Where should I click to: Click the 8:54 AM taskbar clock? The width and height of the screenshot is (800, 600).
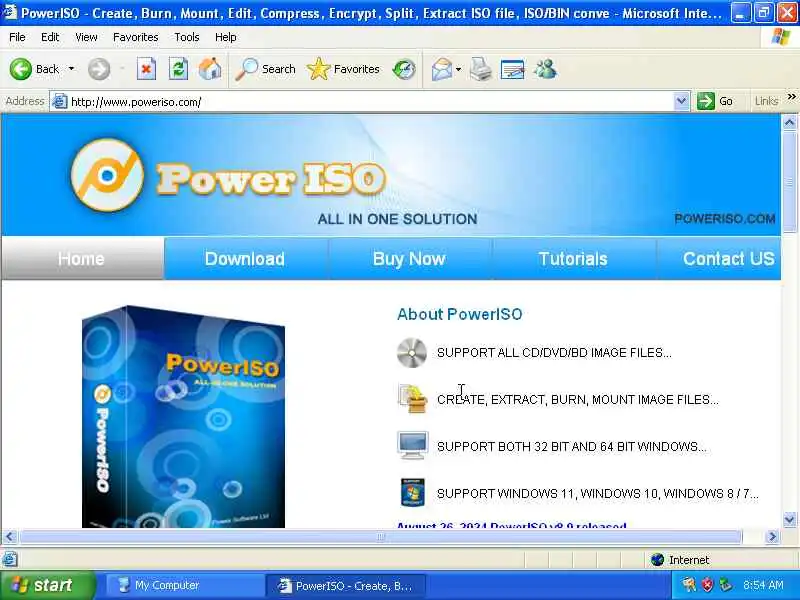pyautogui.click(x=764, y=585)
